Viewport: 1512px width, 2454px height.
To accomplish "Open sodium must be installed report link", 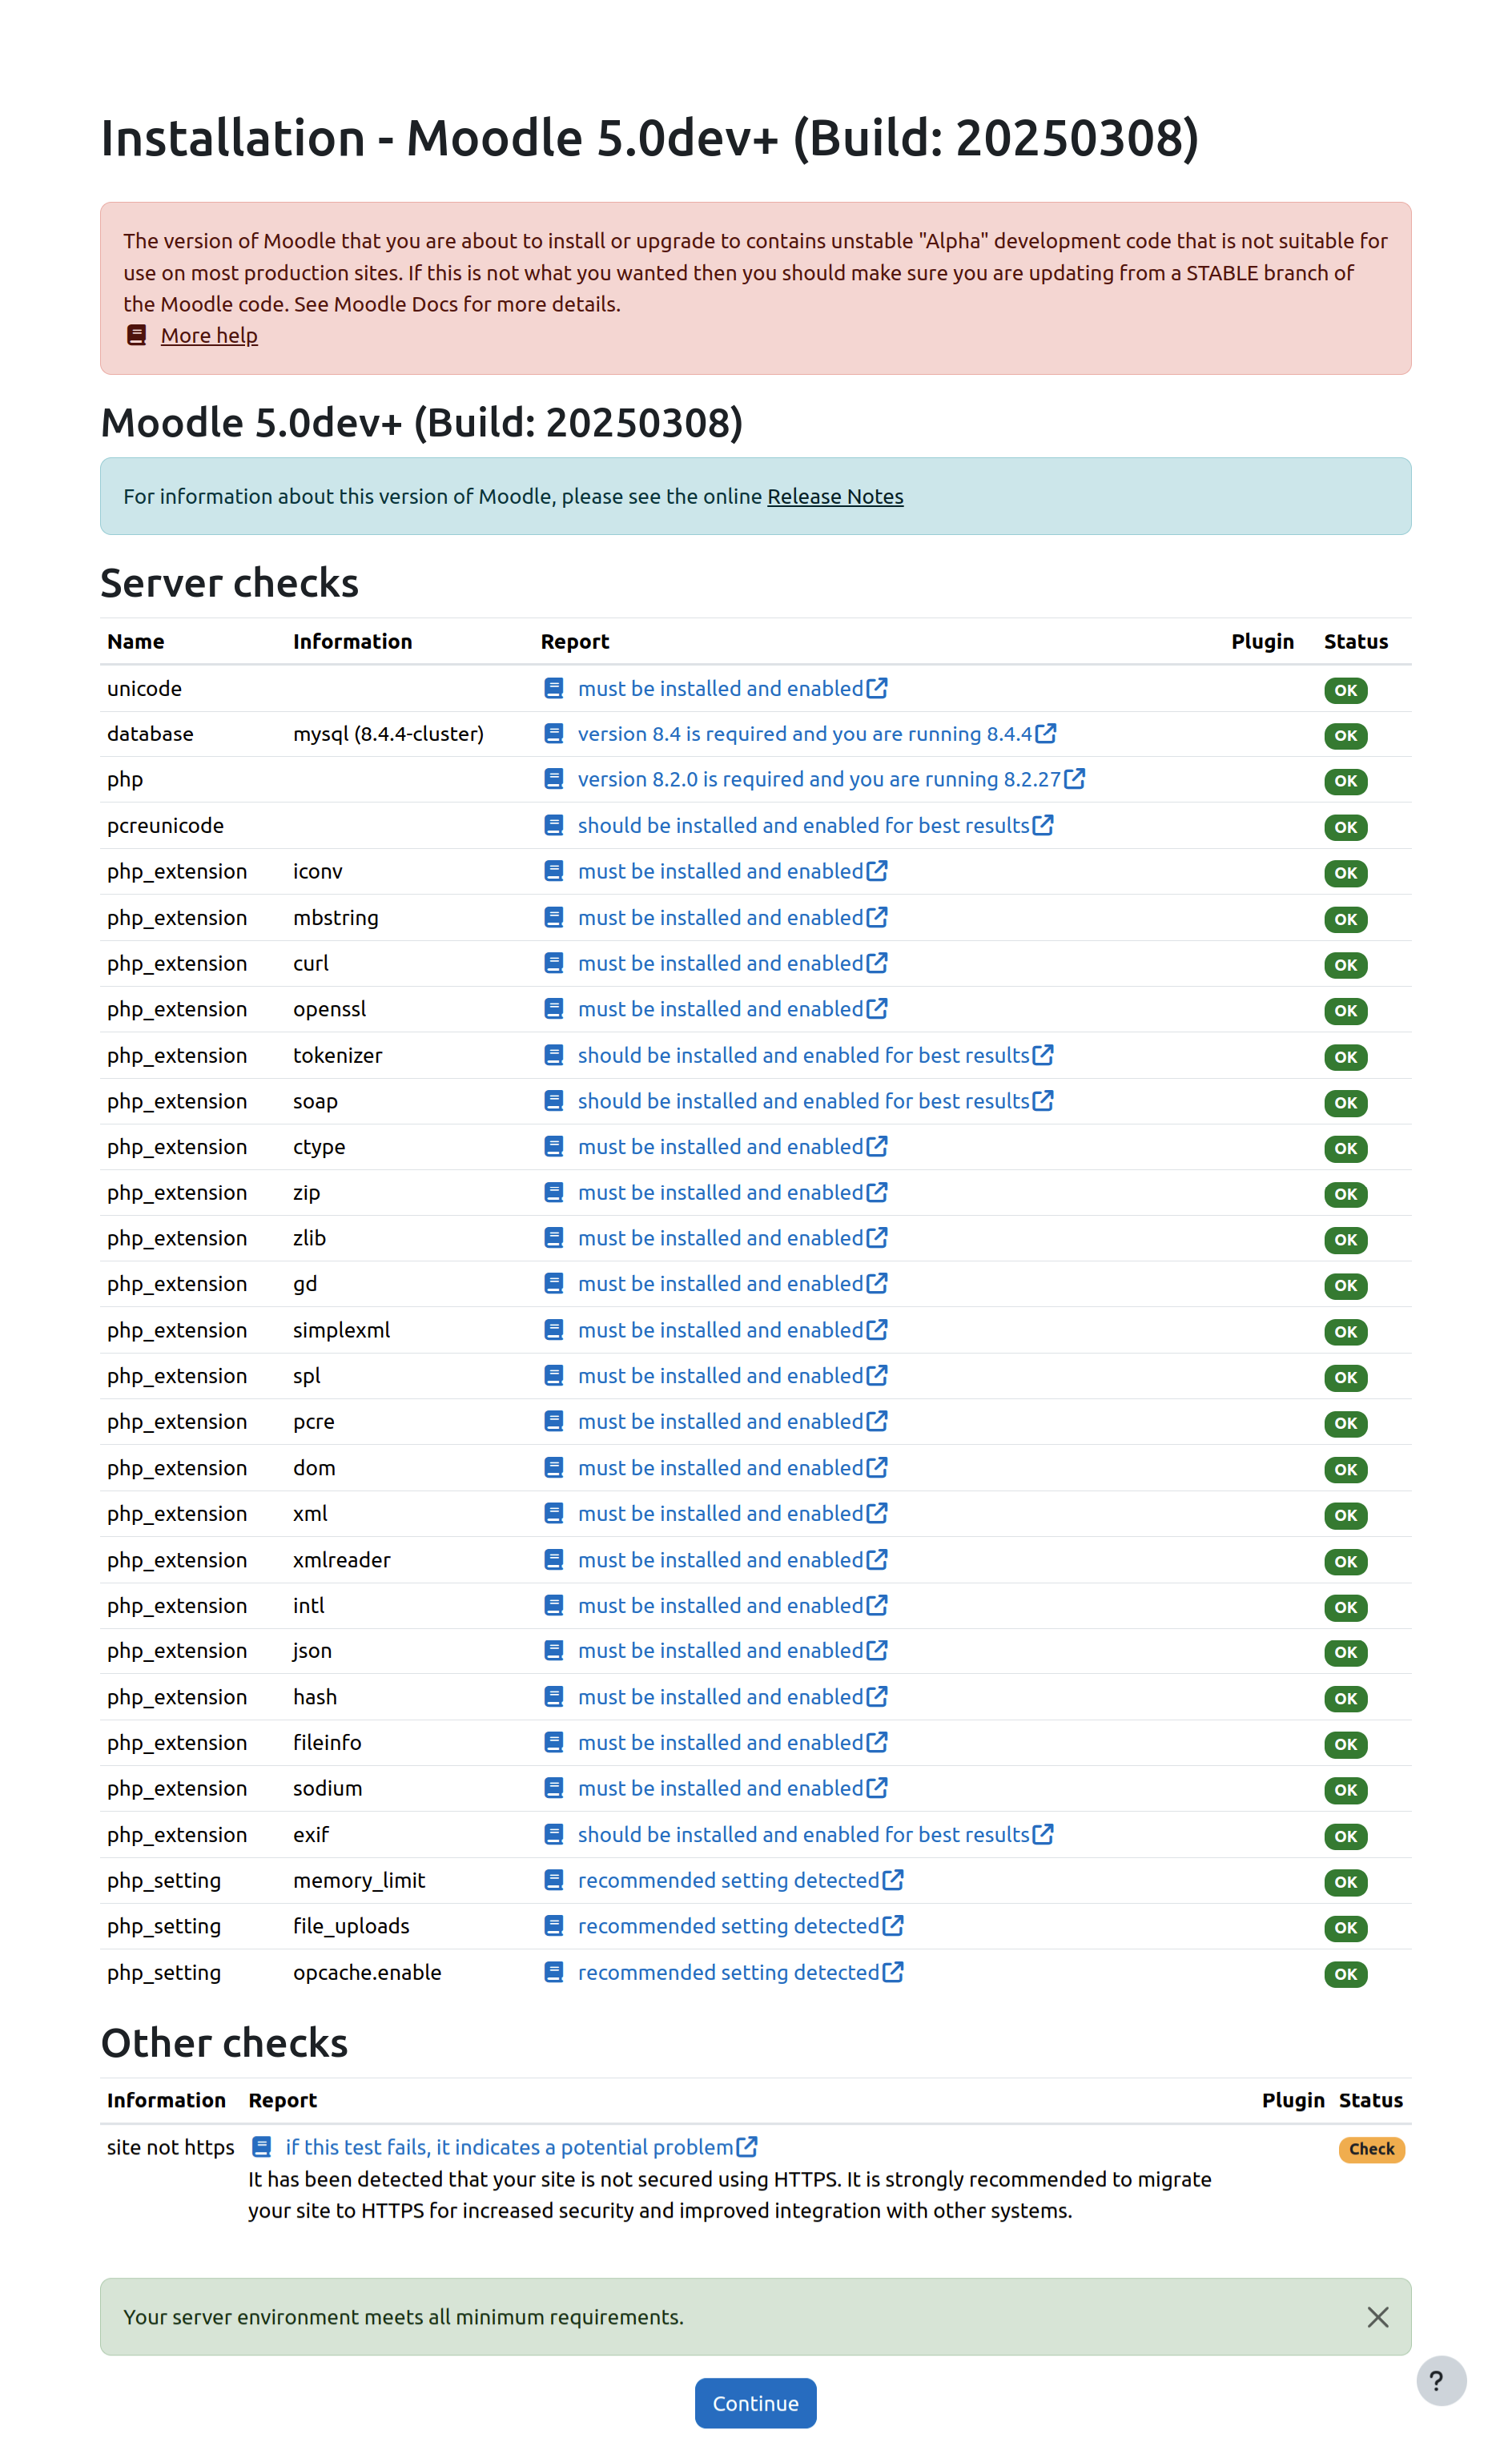I will [732, 1788].
